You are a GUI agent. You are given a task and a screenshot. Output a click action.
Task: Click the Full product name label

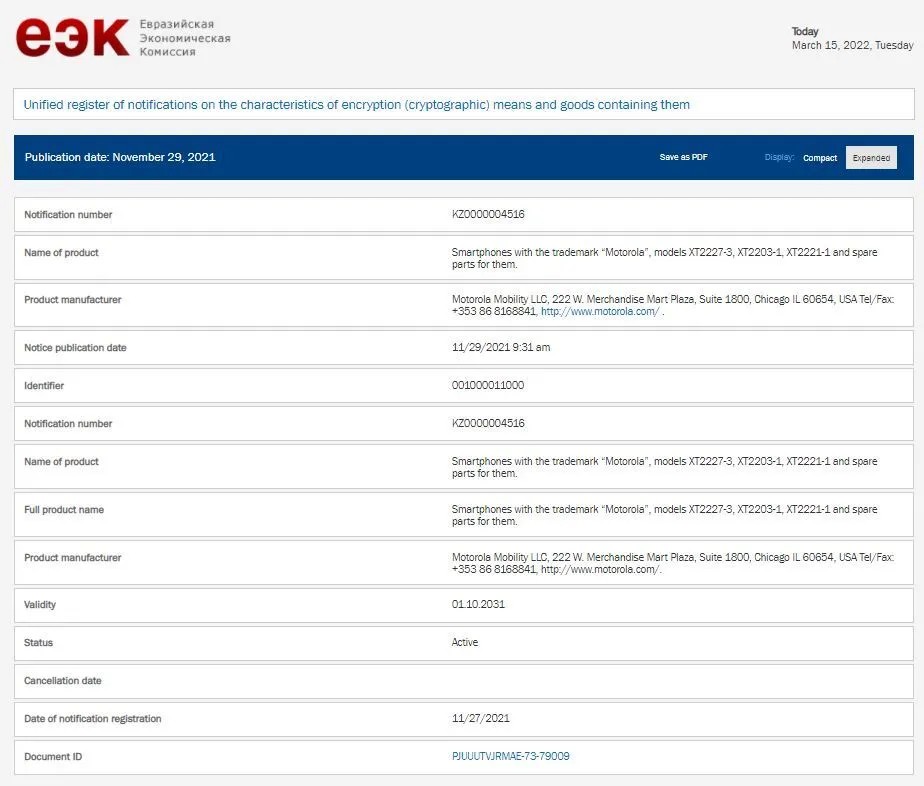point(64,510)
